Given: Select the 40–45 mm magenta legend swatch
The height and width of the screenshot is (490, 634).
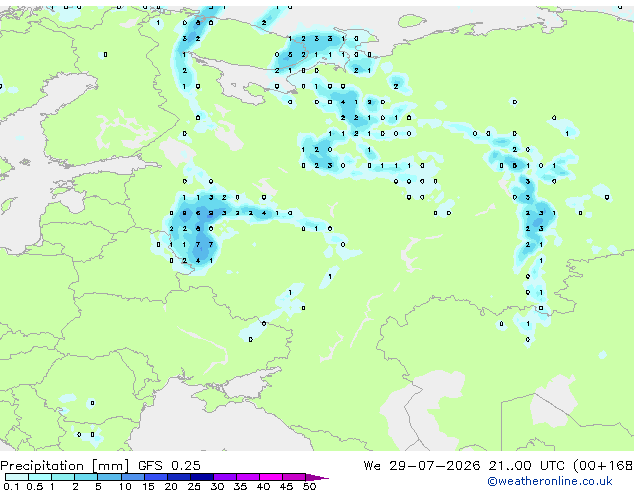Looking at the screenshot, I should coord(271,477).
